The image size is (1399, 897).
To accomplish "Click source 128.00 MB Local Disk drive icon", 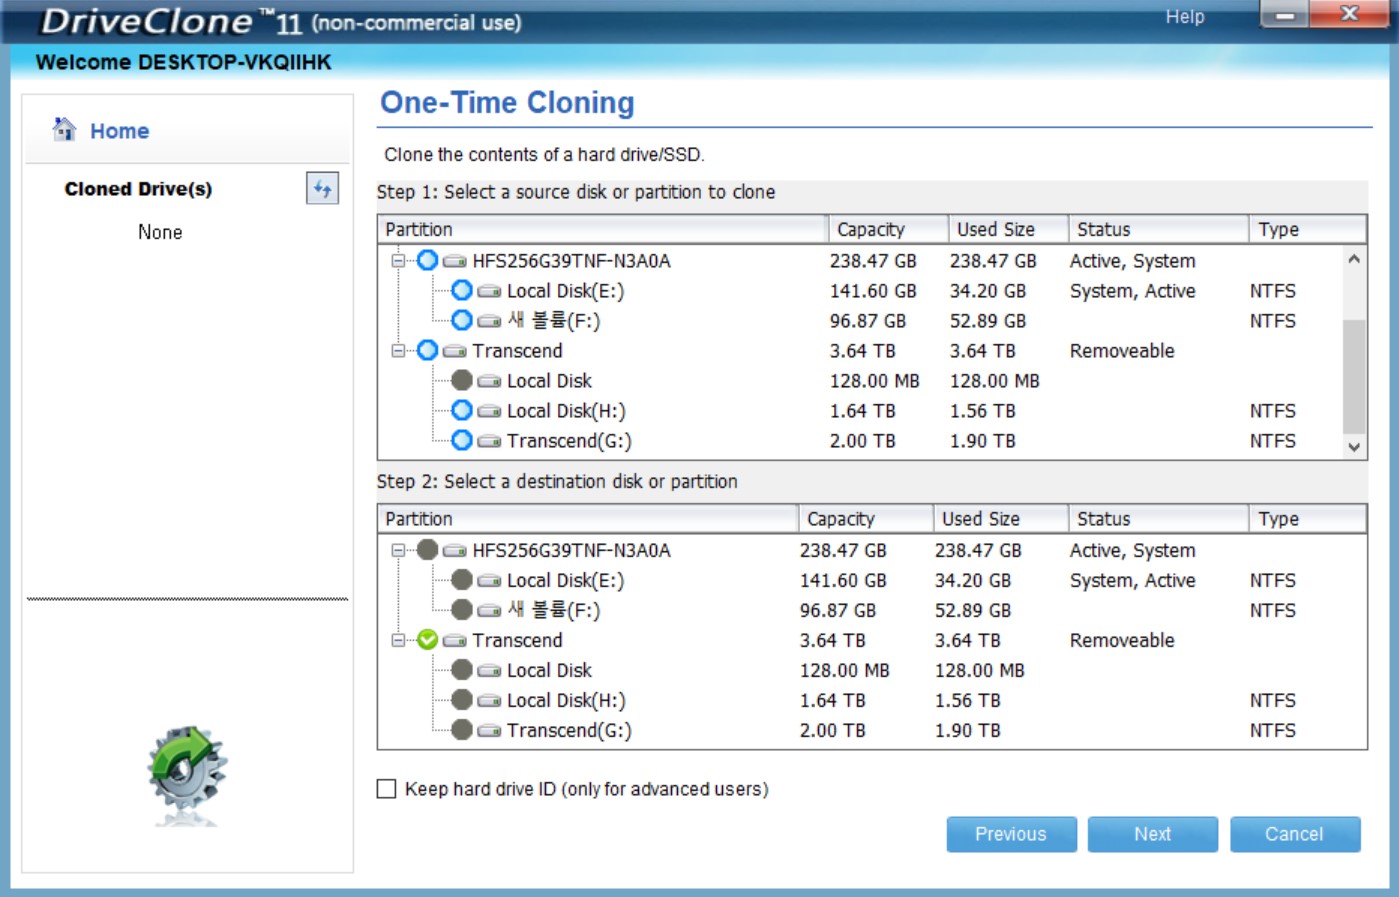I will 489,381.
